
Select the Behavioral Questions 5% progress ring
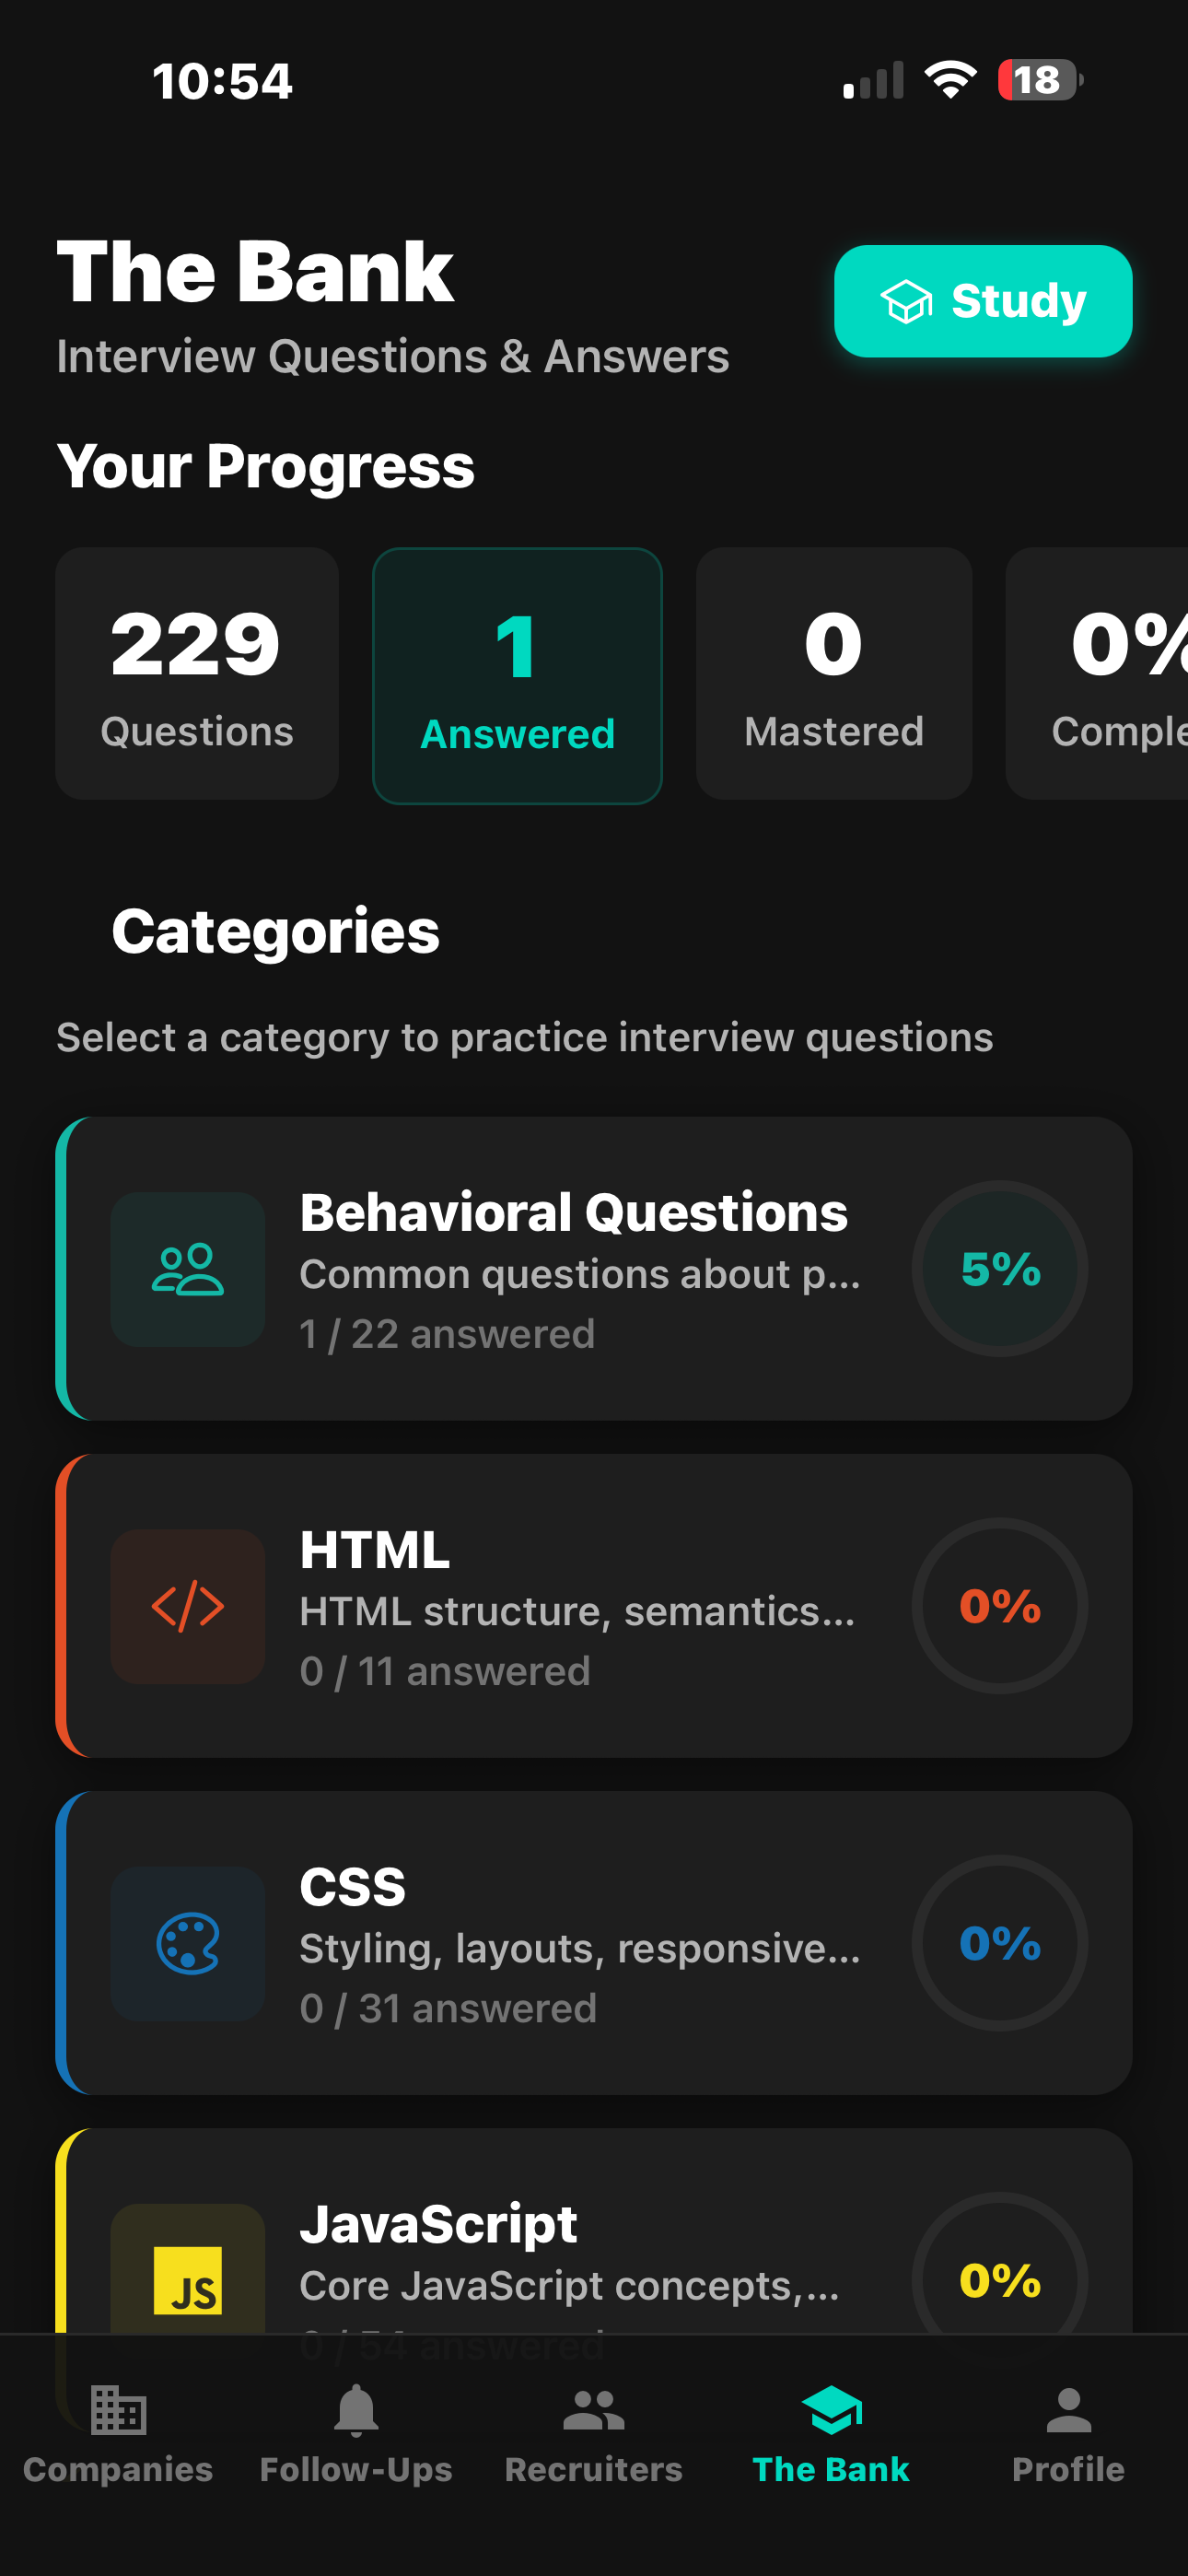(x=1000, y=1269)
